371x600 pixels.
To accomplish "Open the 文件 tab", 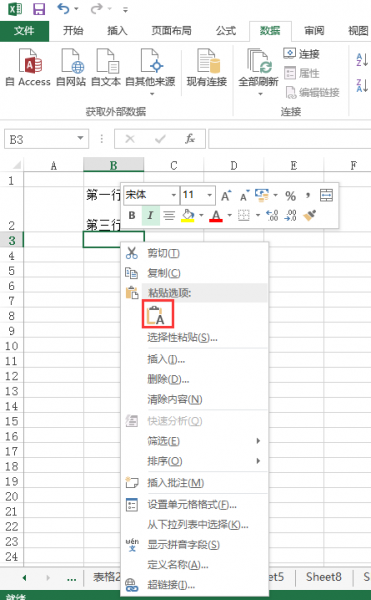I will (x=24, y=31).
